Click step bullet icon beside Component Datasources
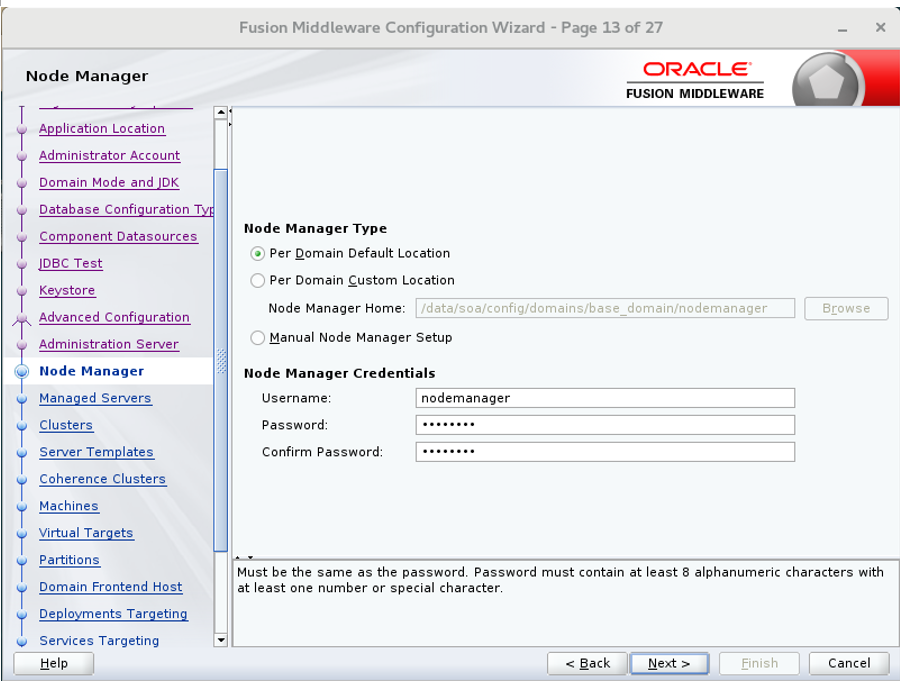This screenshot has height=683, width=900. click(22, 237)
